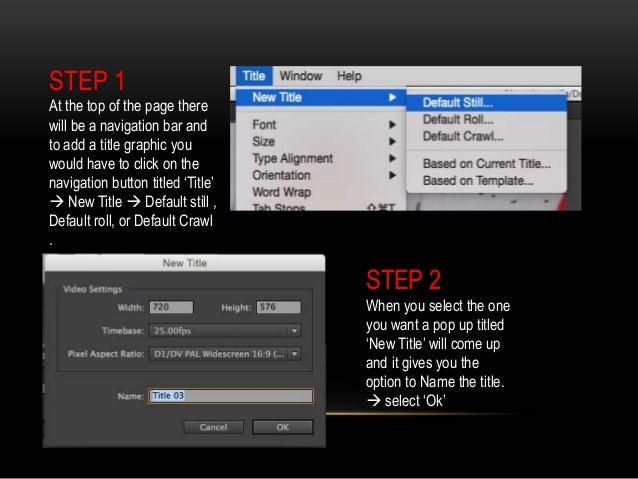Image resolution: width=638 pixels, height=479 pixels.
Task: Click the STEP 1 heading
Action: point(87,81)
